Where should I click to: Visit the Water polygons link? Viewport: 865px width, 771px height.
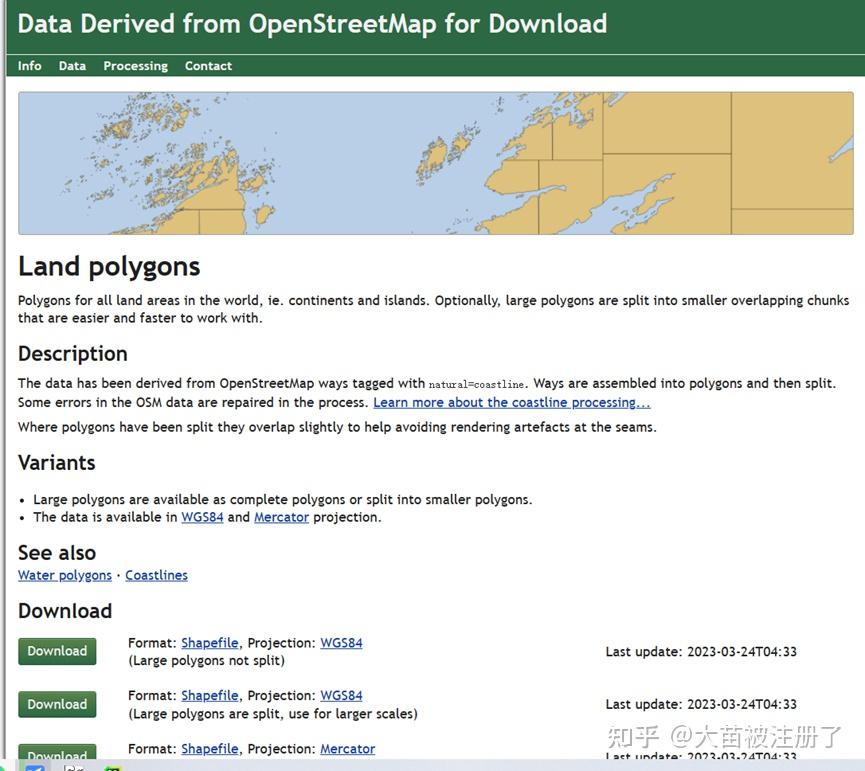[65, 575]
